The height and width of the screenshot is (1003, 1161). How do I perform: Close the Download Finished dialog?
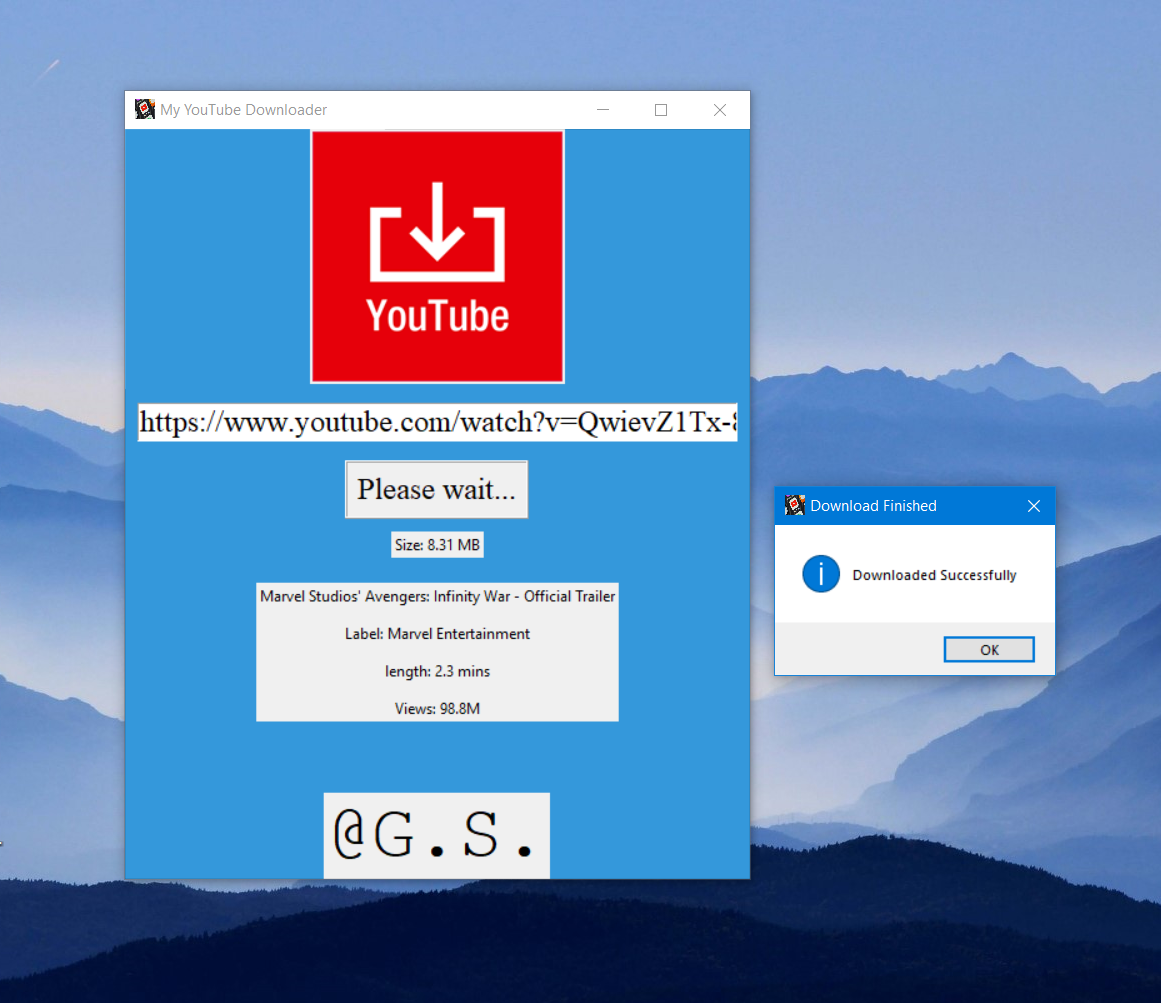coord(1034,506)
